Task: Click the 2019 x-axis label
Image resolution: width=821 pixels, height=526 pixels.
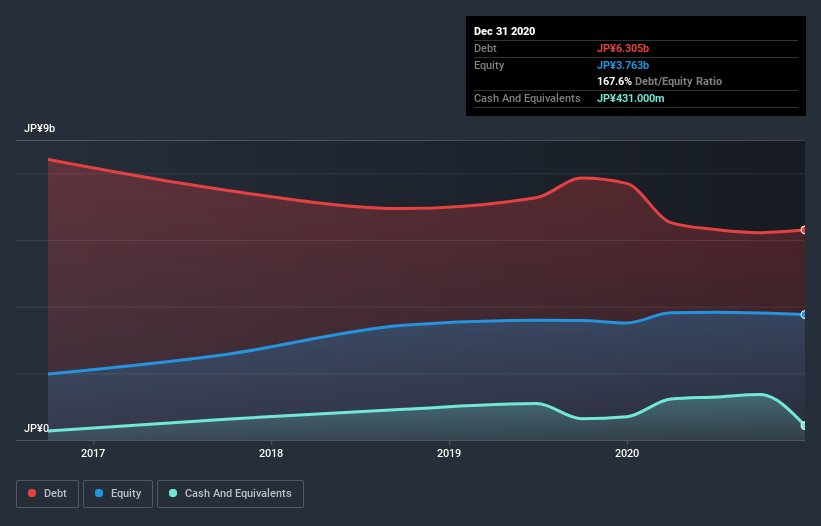Action: click(x=449, y=453)
